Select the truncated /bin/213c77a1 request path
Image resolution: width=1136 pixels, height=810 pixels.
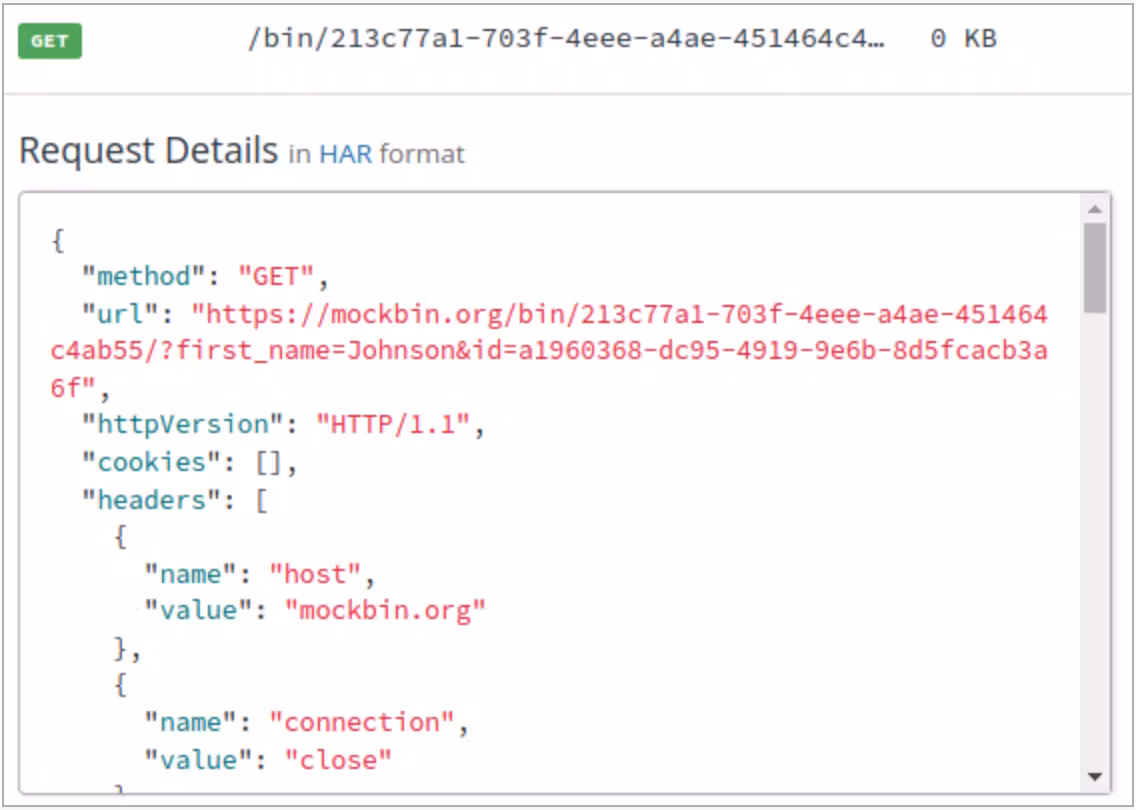565,40
